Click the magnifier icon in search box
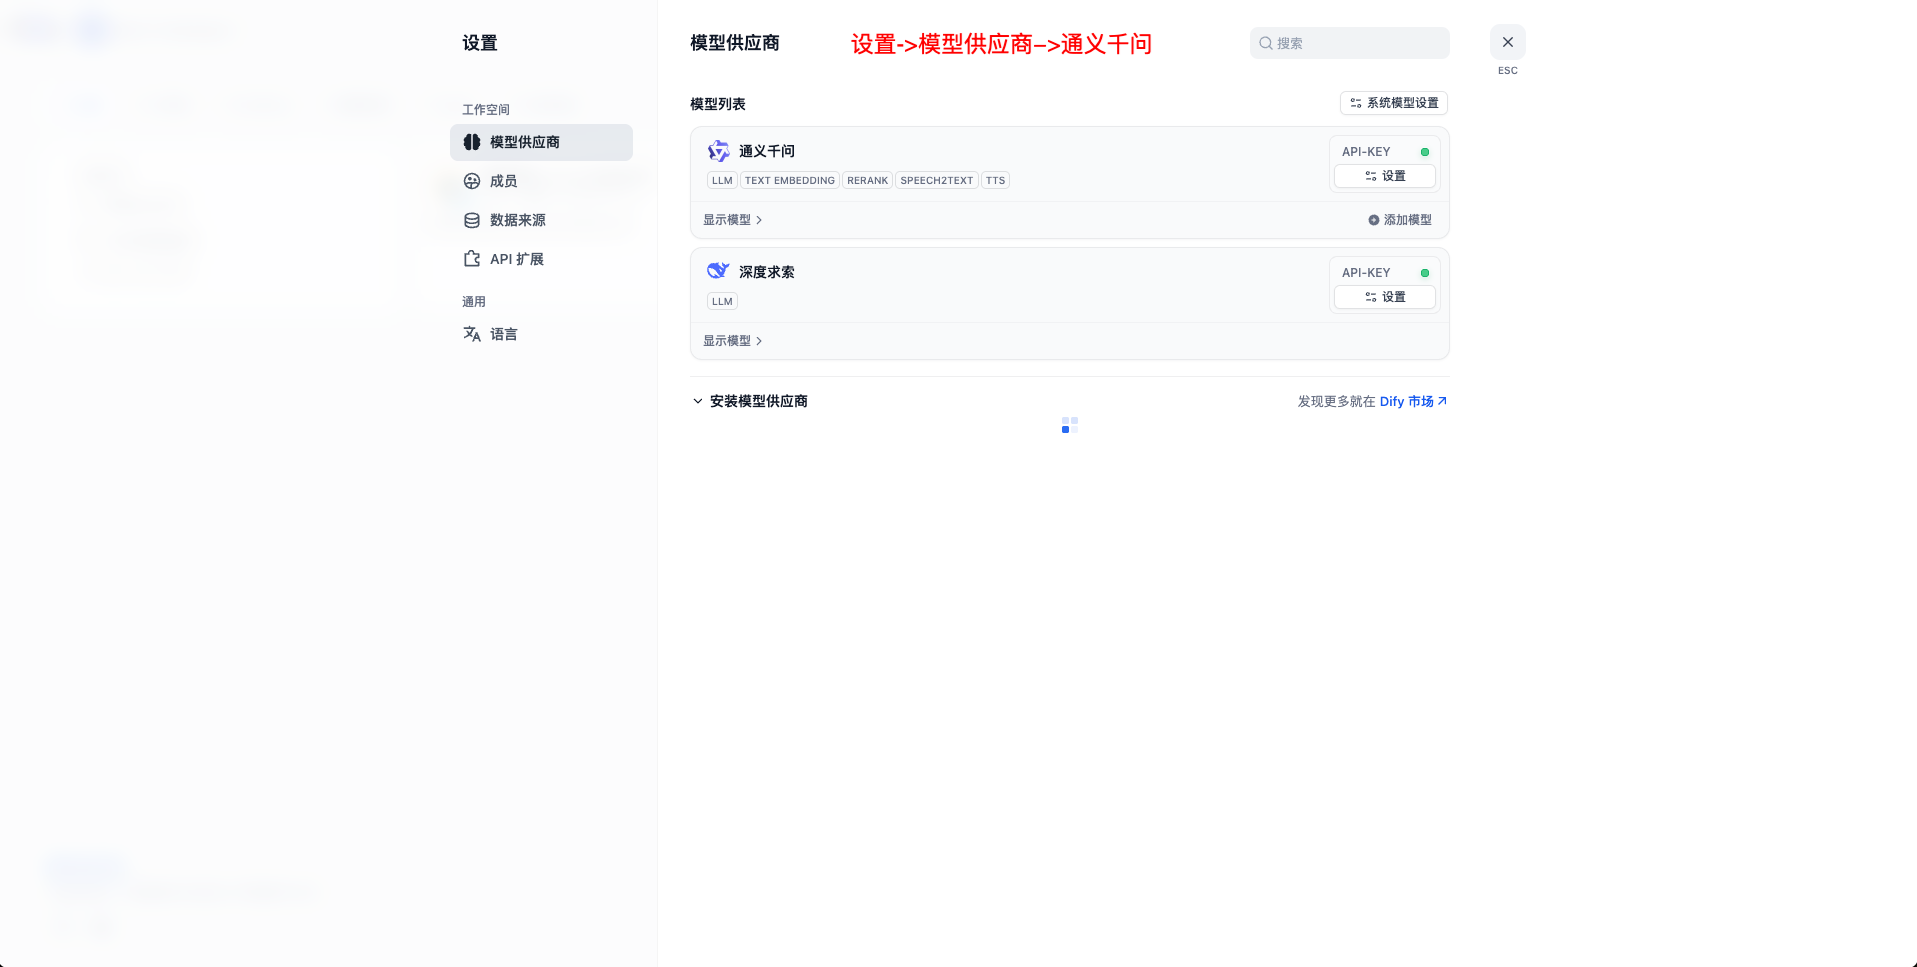This screenshot has height=967, width=1917. coord(1266,43)
